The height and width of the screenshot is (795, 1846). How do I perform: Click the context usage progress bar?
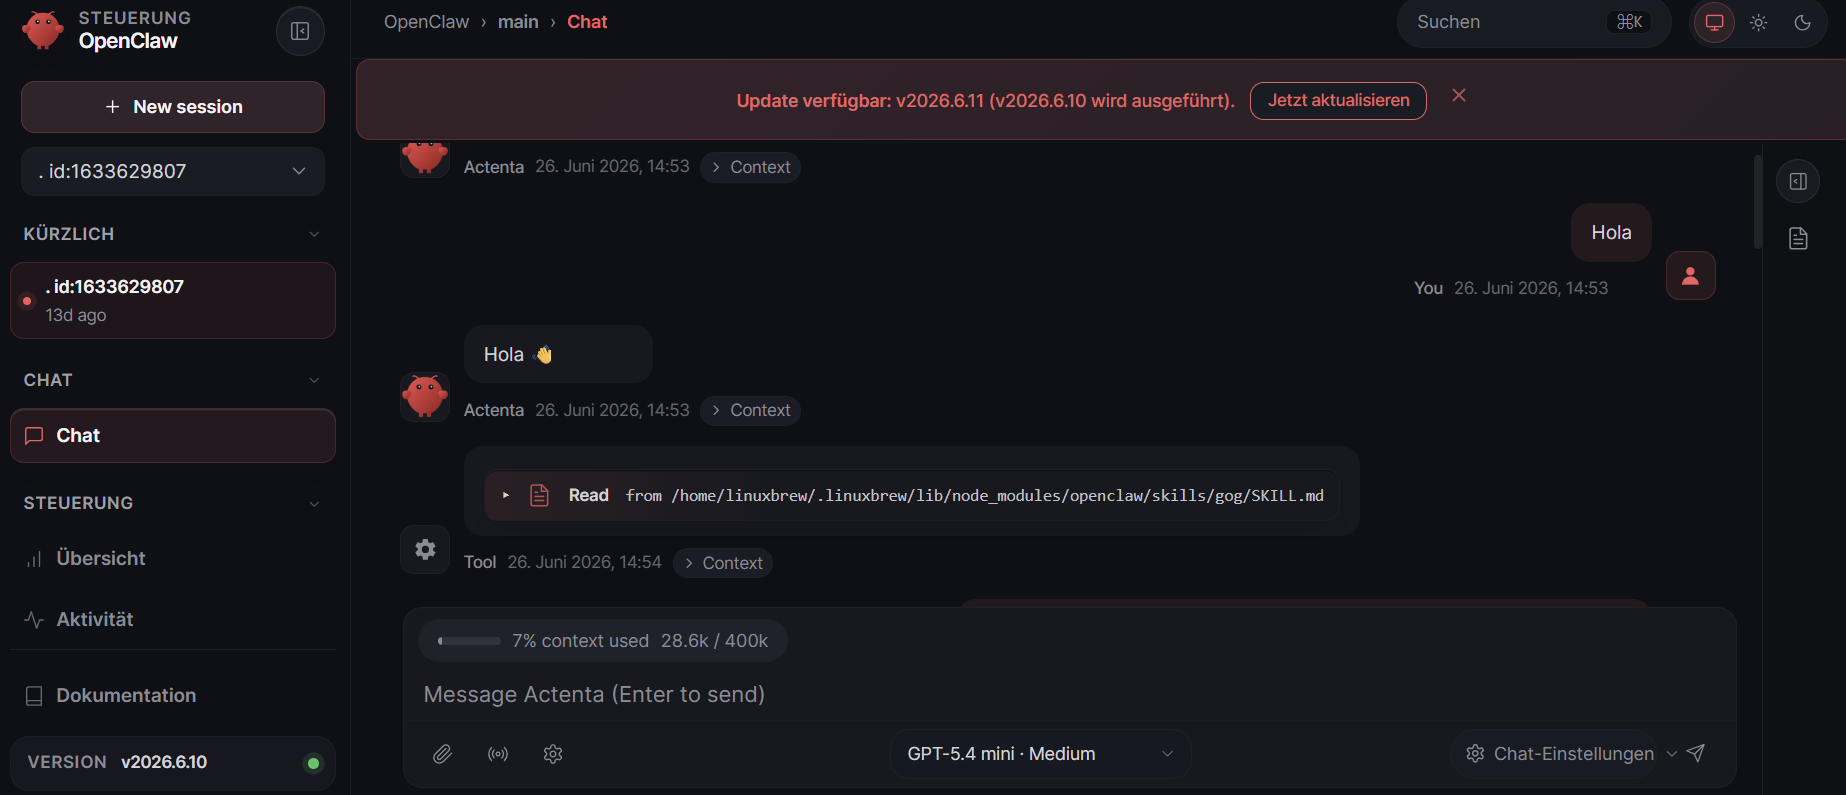469,641
